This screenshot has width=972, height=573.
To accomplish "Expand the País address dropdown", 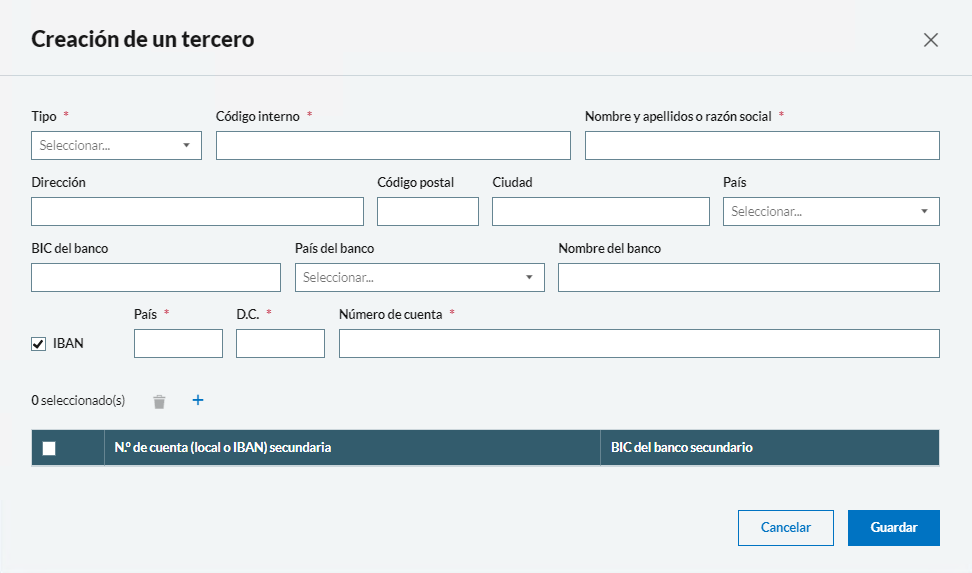I will pyautogui.click(x=830, y=211).
